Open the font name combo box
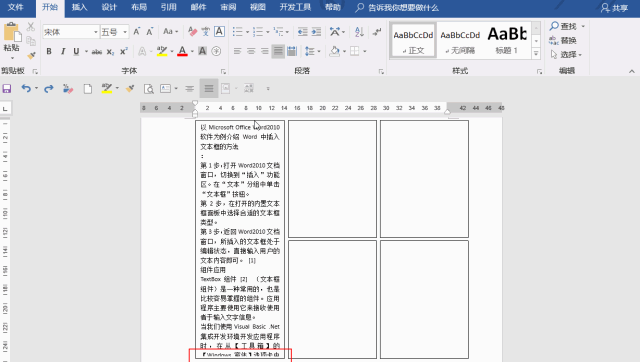640x362 pixels. click(x=71, y=32)
